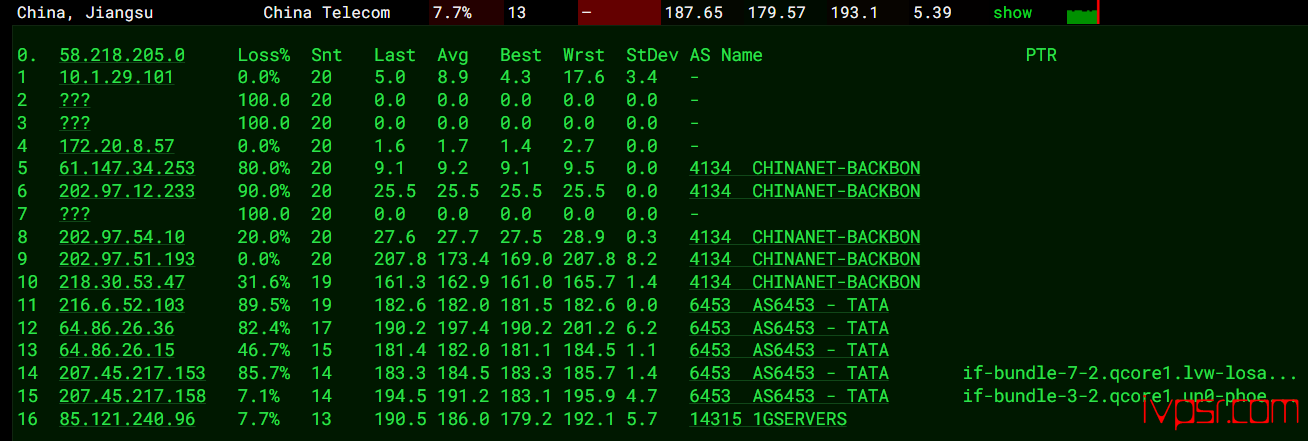The height and width of the screenshot is (441, 1308).
Task: Open the latency sparkline graph thumbnail
Action: pyautogui.click(x=1082, y=13)
